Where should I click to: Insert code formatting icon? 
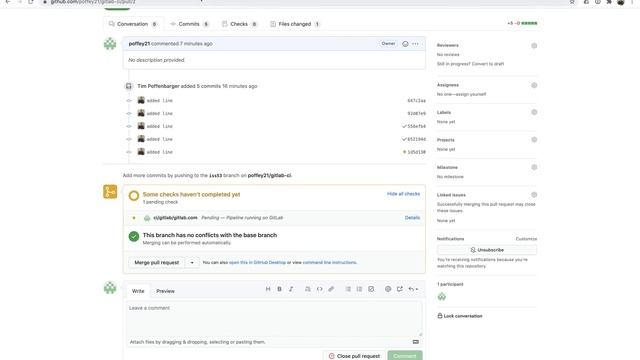click(x=320, y=289)
